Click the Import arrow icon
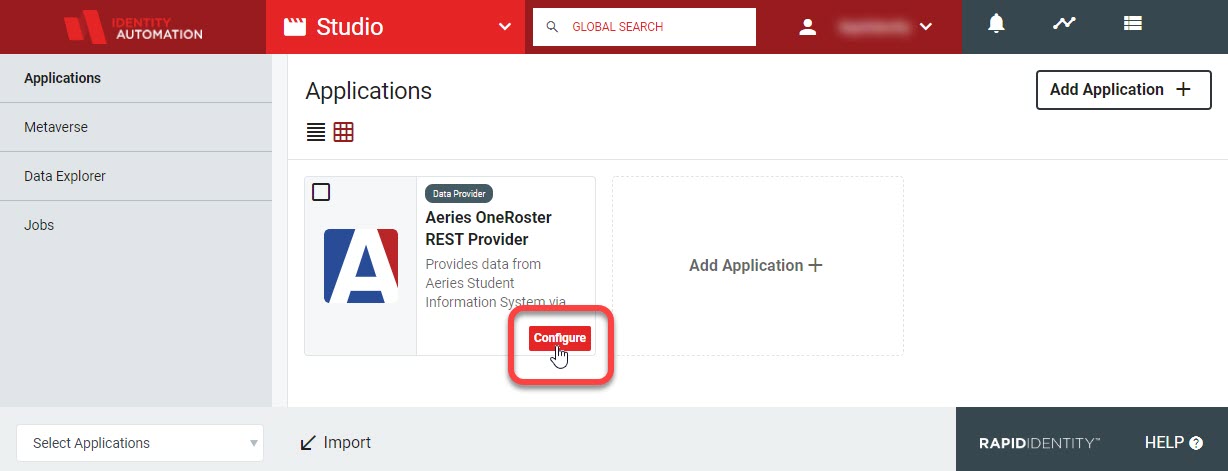Image resolution: width=1228 pixels, height=471 pixels. 308,443
